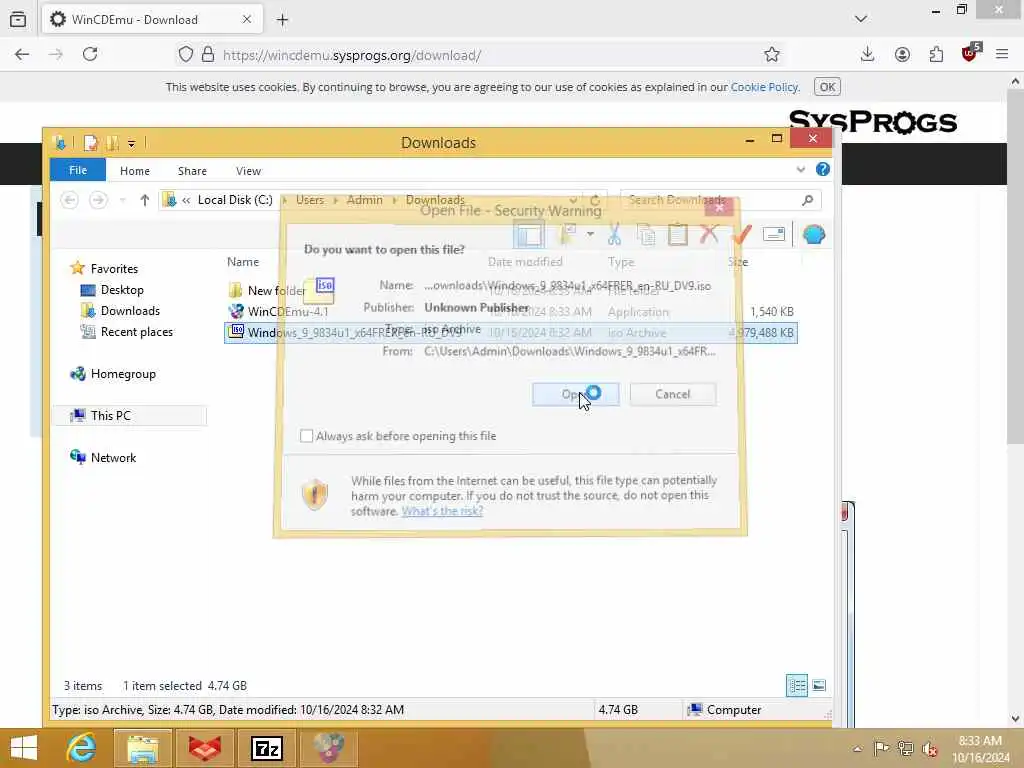Open a new browser tab
The width and height of the screenshot is (1024, 768).
coord(282,20)
